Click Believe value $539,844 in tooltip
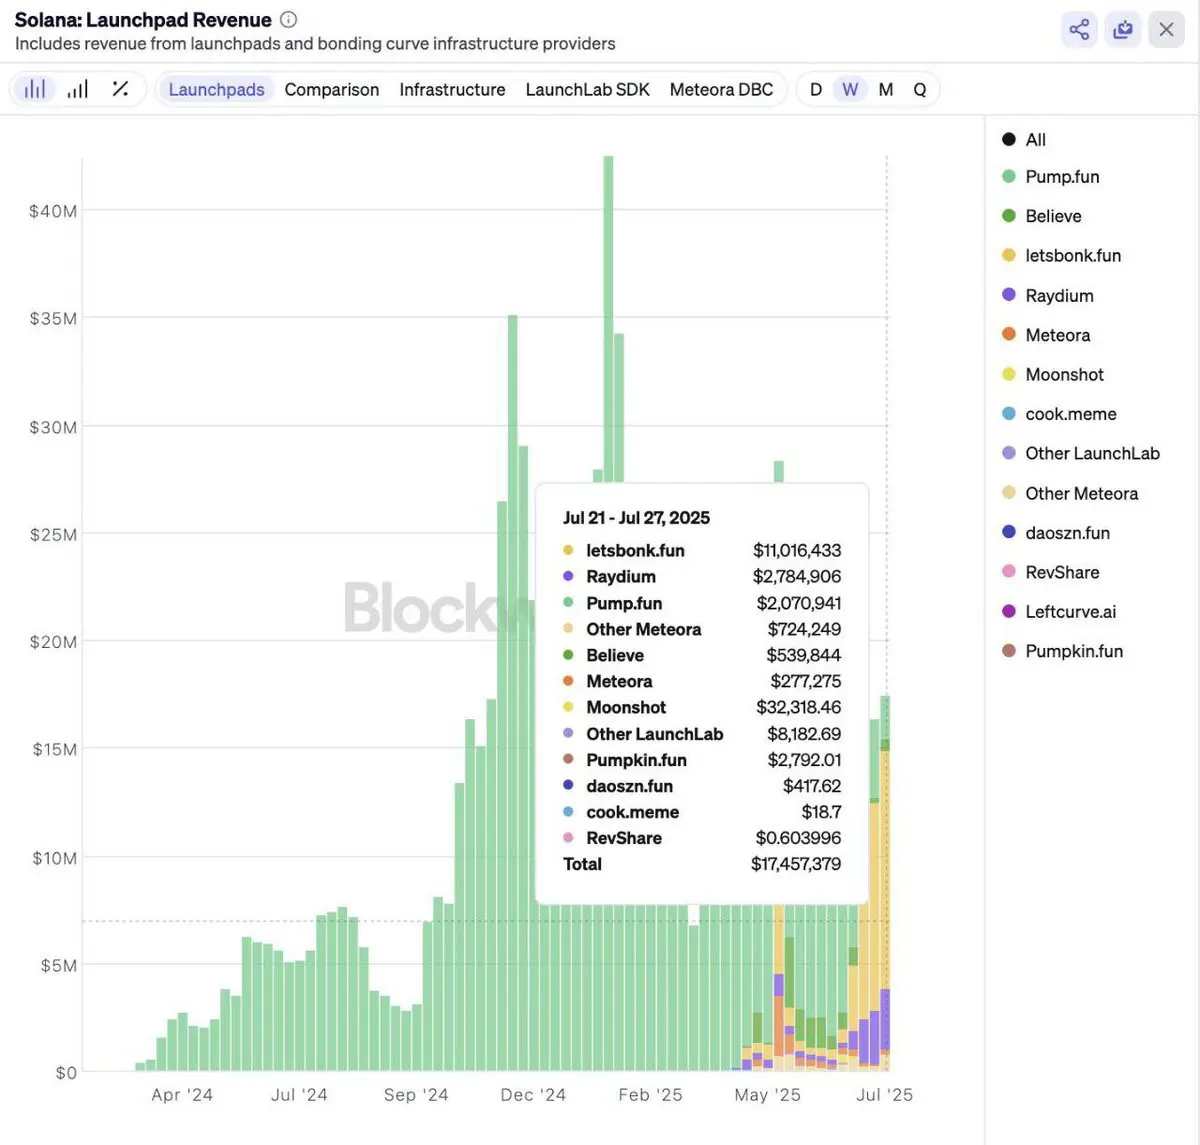Viewport: 1200px width, 1145px height. pos(804,655)
